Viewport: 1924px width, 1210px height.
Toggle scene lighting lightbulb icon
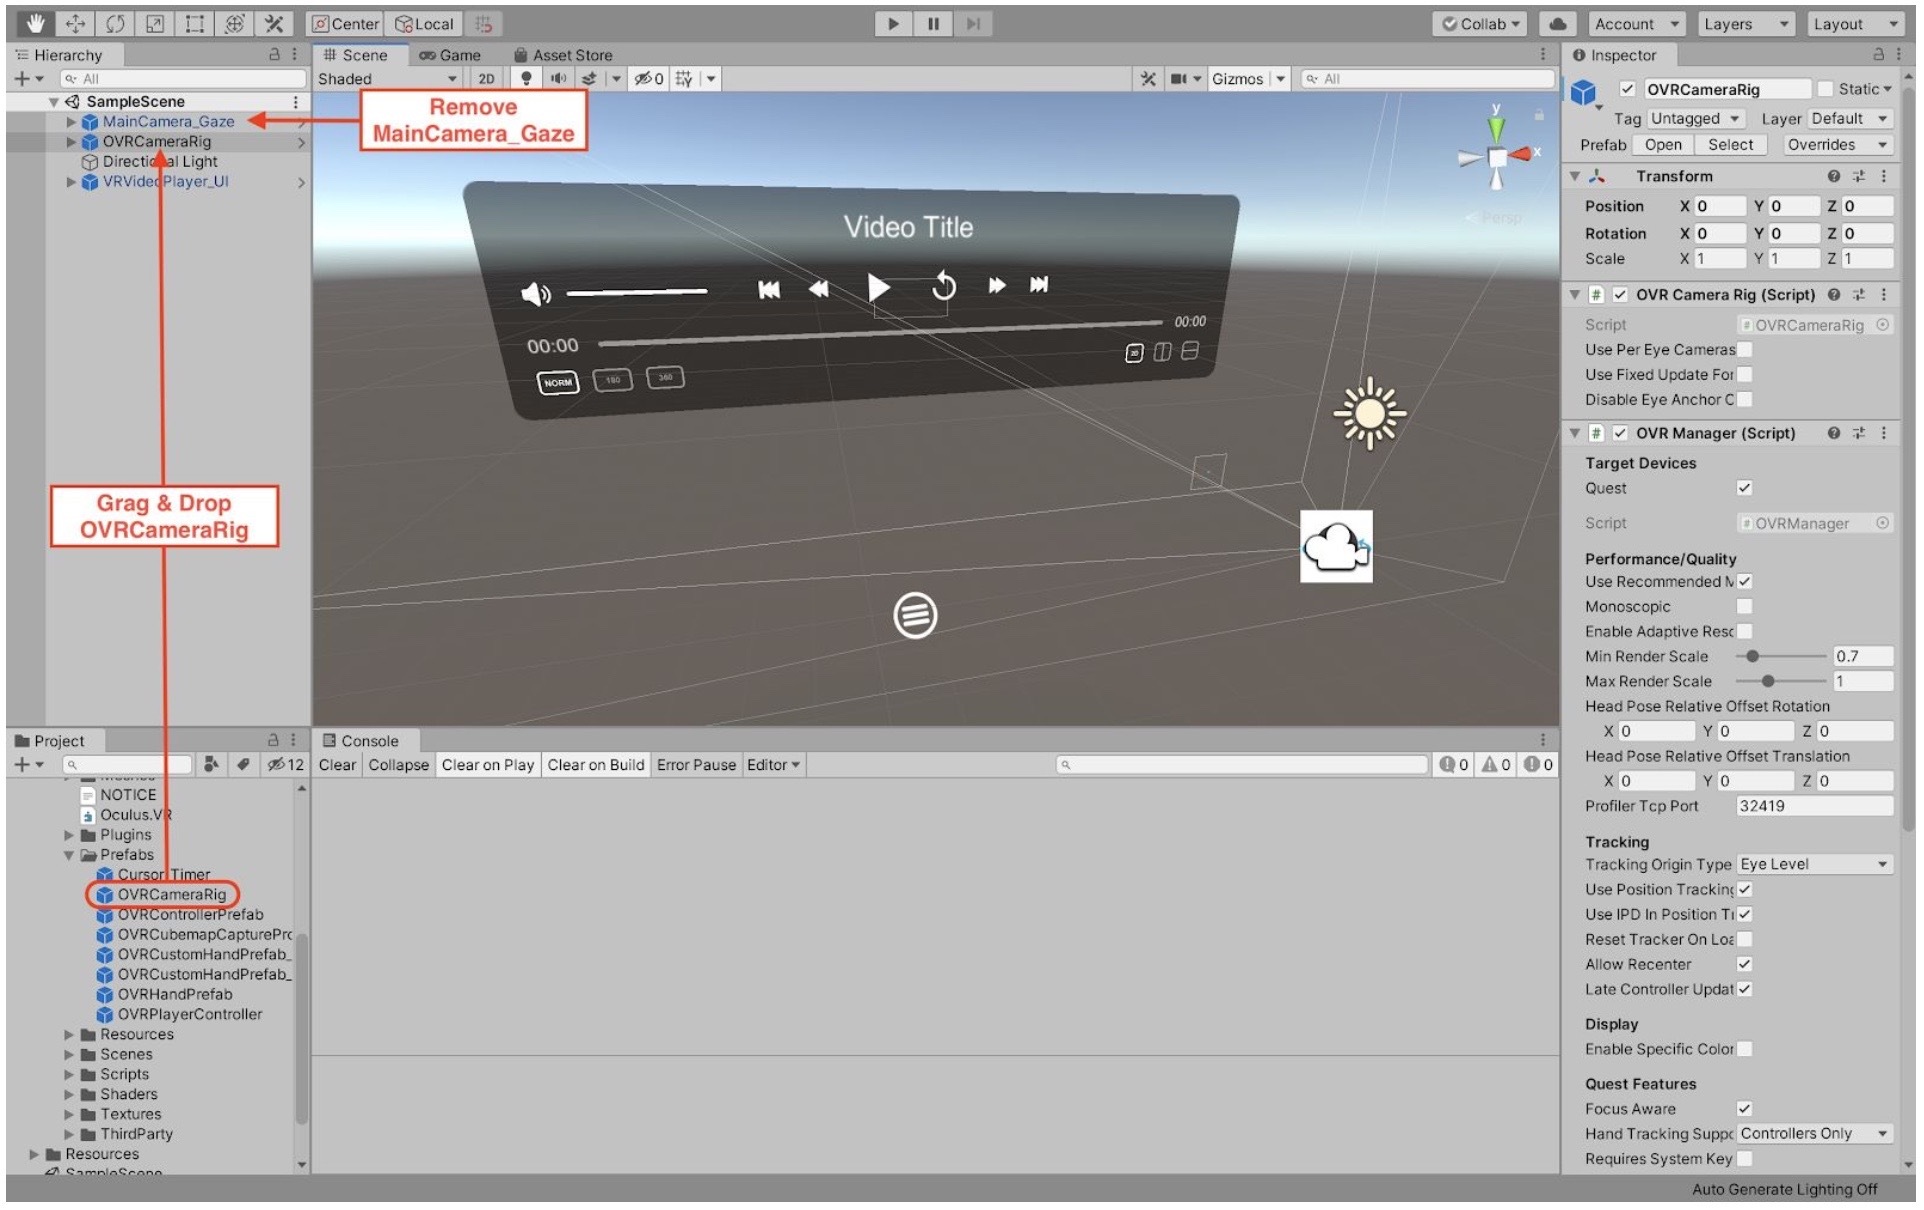(527, 78)
